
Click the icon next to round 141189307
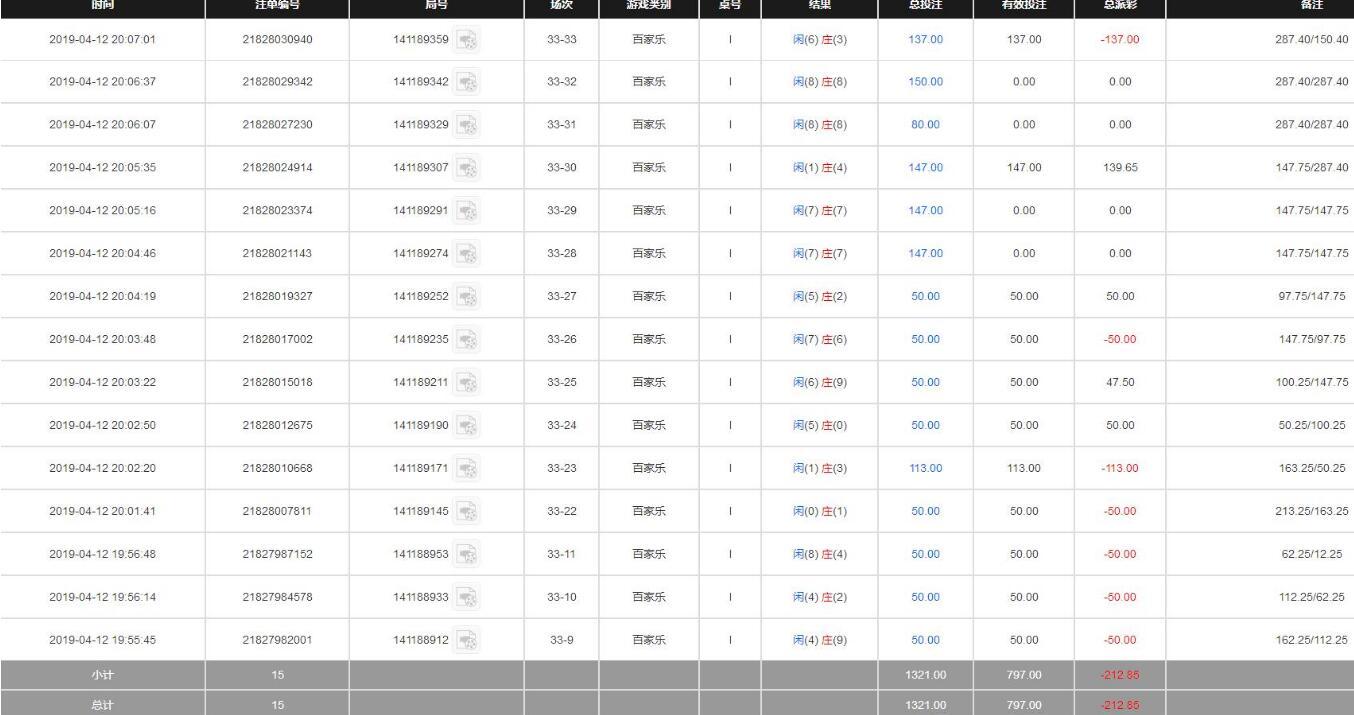[x=467, y=167]
